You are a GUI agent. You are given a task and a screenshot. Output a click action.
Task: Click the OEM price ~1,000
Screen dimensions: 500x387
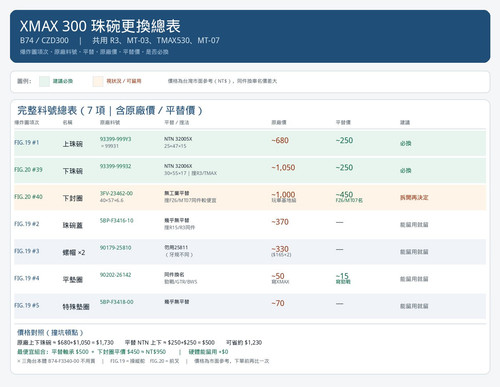coord(283,194)
